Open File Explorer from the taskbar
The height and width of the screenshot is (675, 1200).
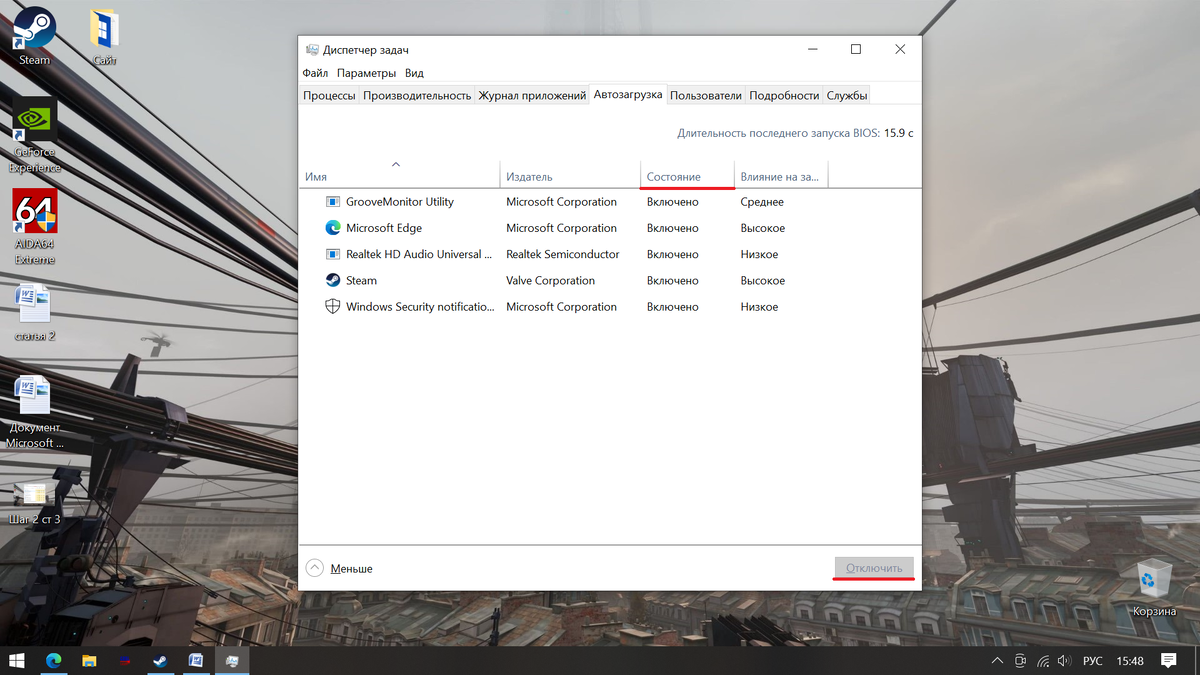tap(89, 661)
